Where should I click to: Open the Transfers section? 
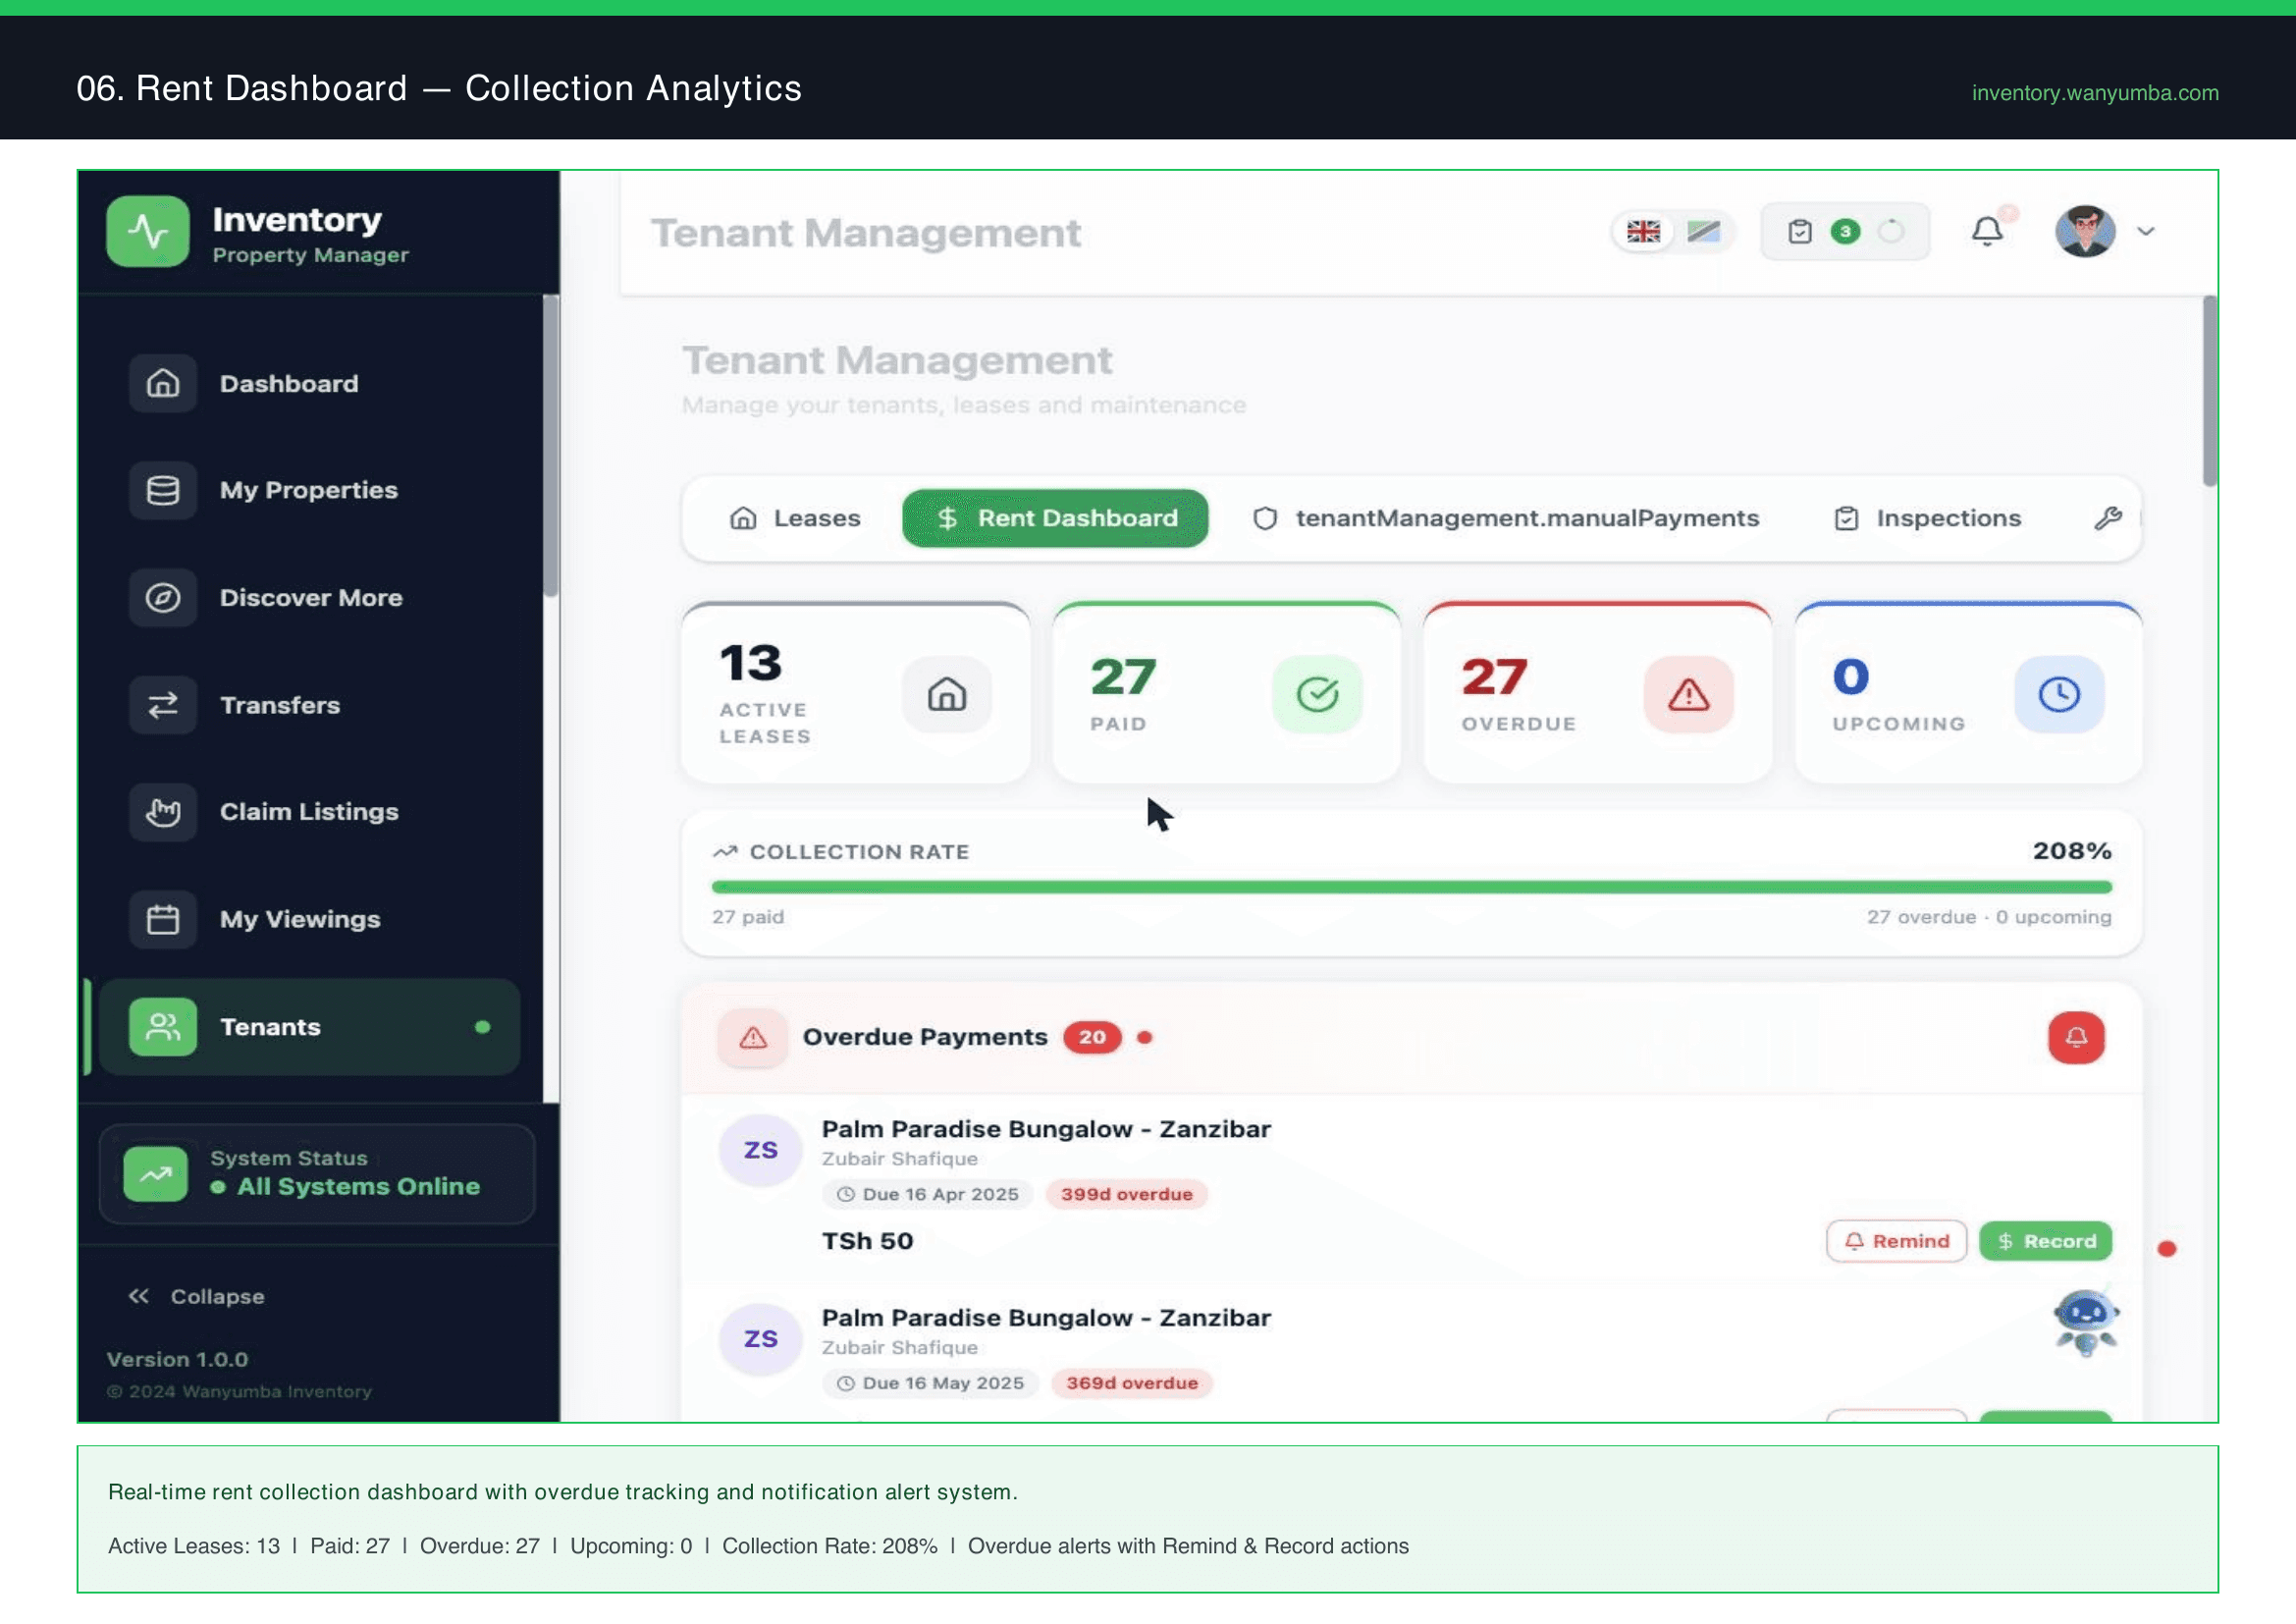310,705
